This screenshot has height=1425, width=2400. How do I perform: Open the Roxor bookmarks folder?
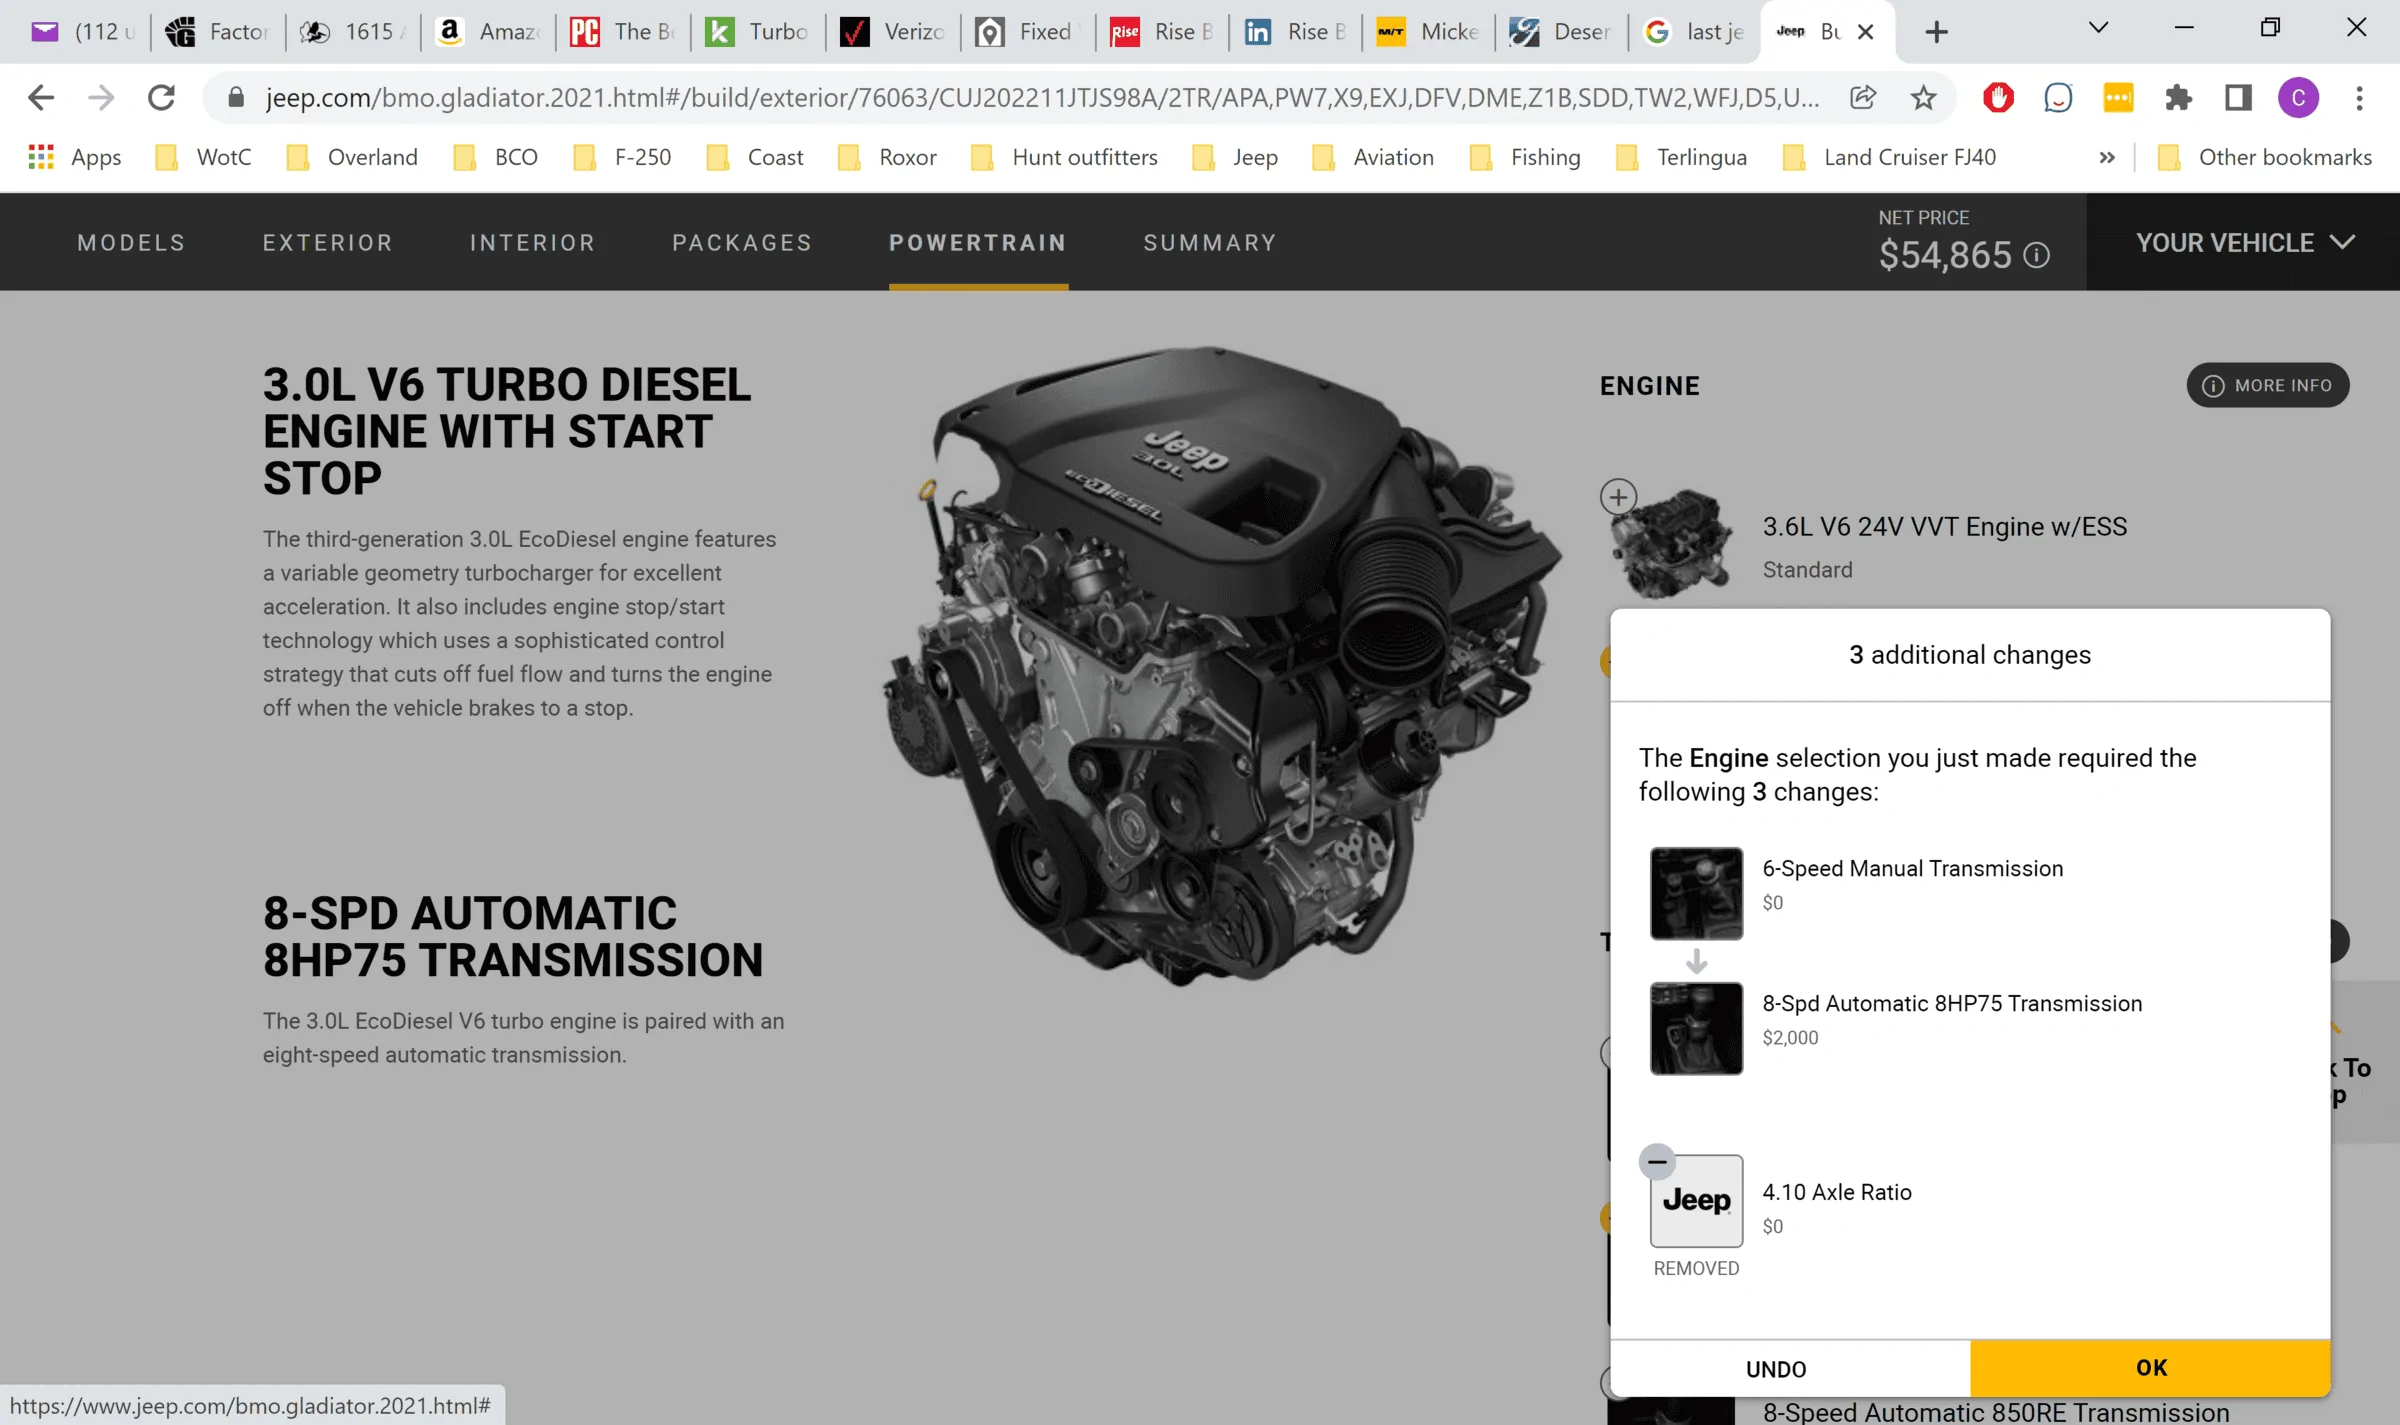coord(887,157)
